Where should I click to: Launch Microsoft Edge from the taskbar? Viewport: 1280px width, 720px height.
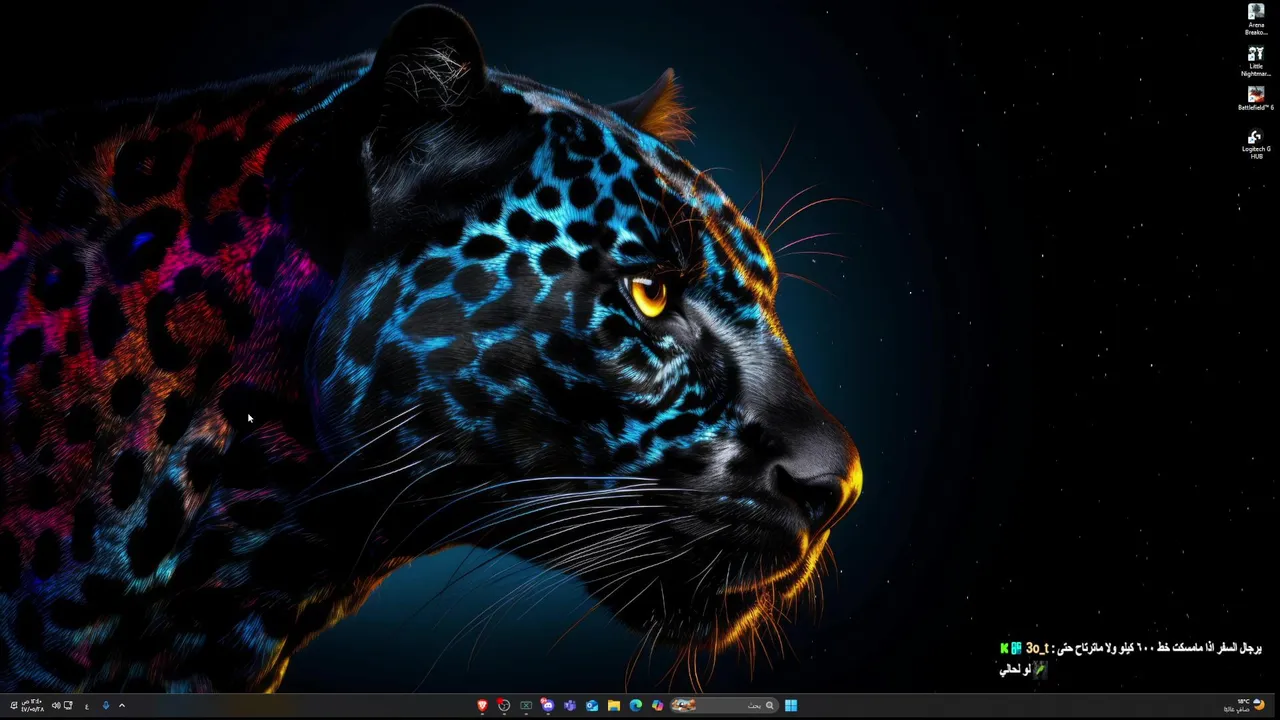click(x=635, y=705)
